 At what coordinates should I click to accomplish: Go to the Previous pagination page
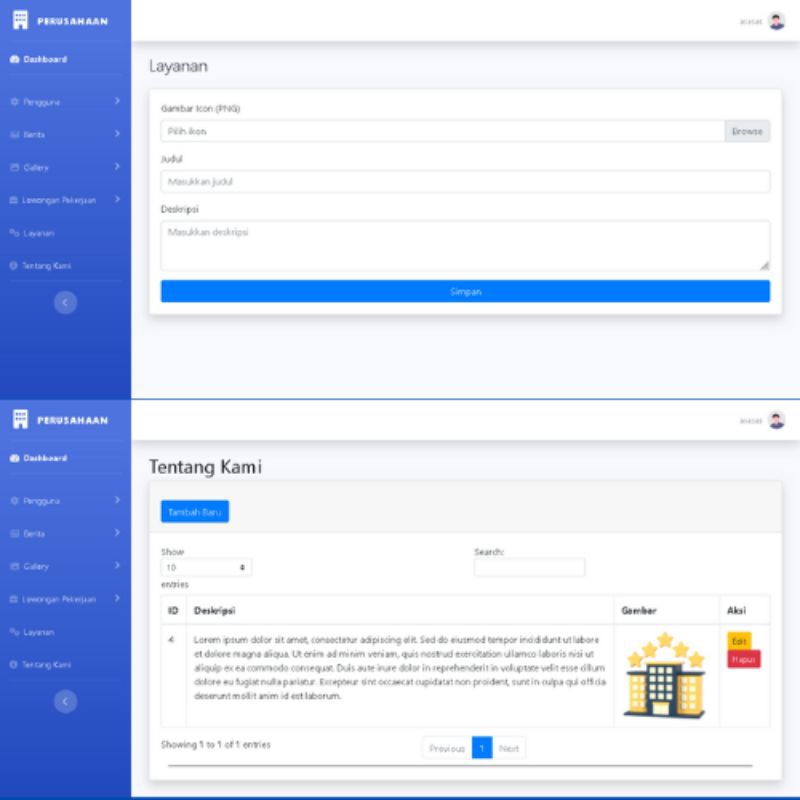pos(447,748)
